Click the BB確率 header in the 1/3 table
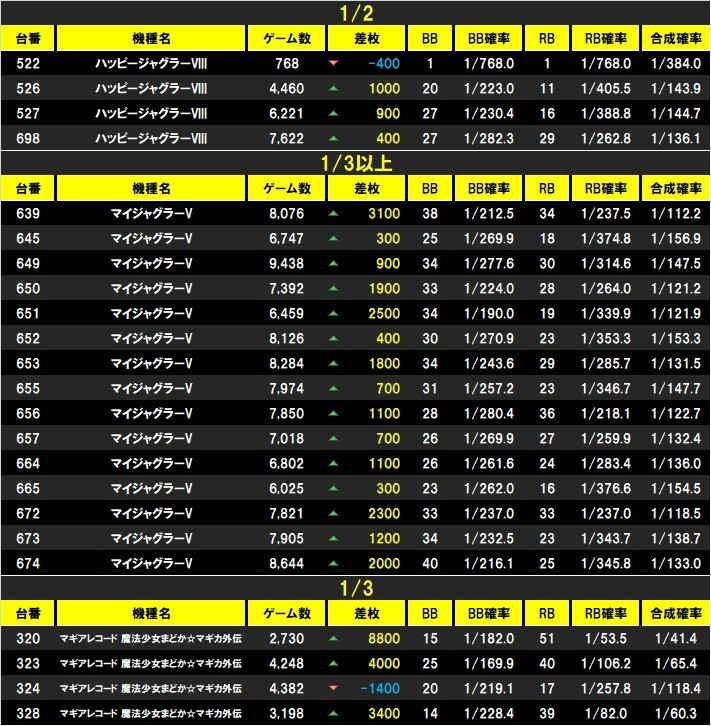This screenshot has width=711, height=726. 489,613
